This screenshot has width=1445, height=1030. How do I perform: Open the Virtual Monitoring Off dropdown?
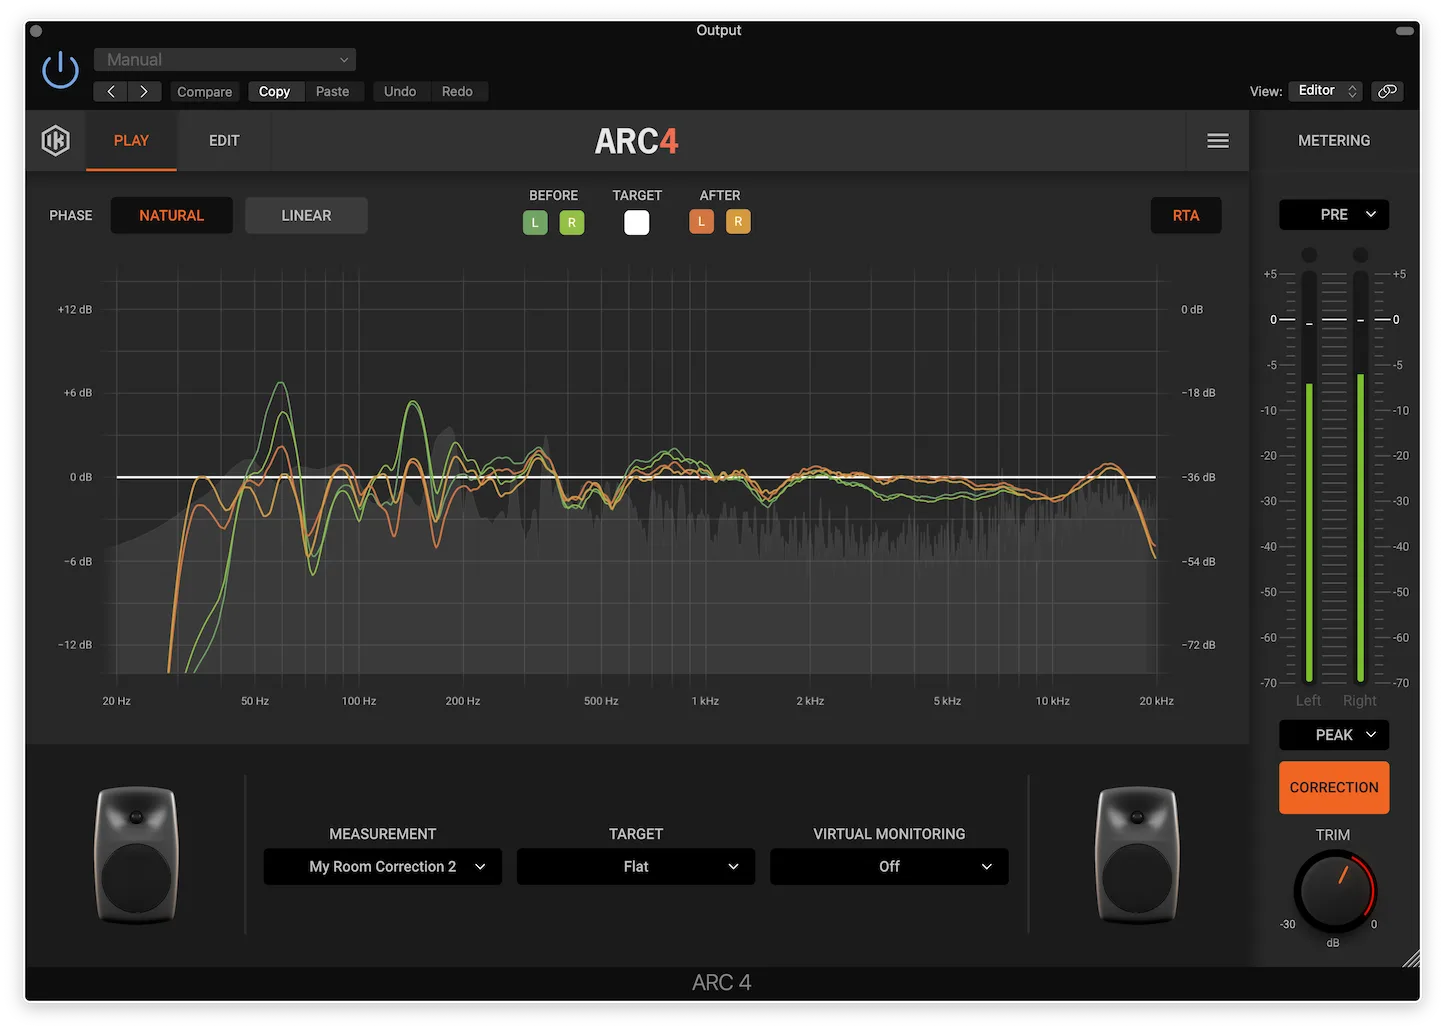[x=889, y=867]
